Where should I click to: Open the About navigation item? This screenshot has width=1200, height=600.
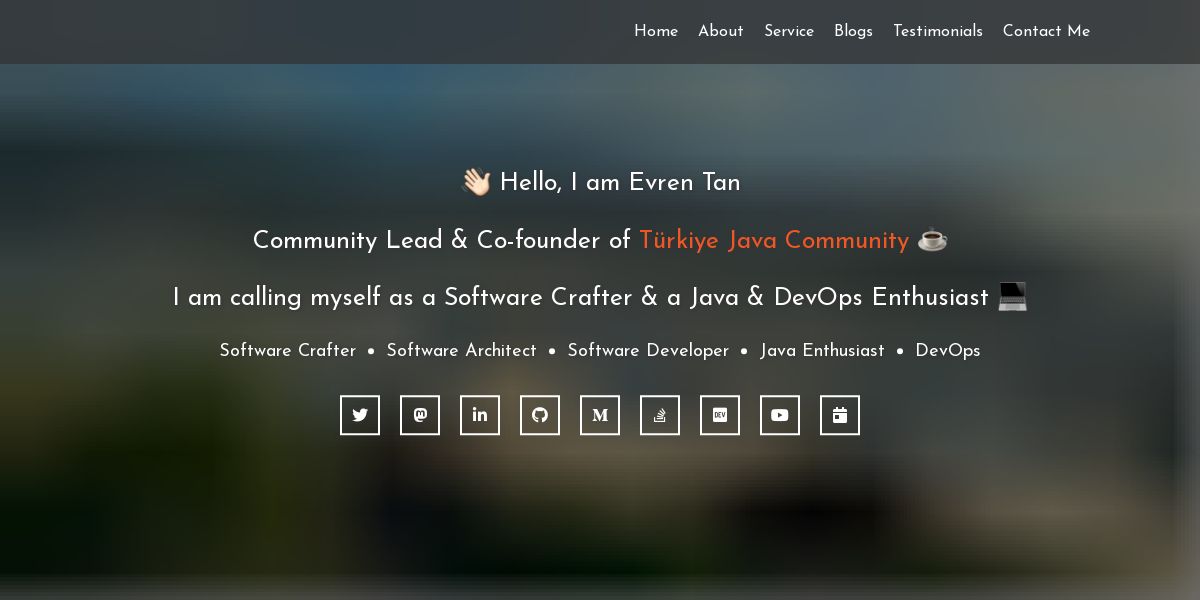click(721, 31)
